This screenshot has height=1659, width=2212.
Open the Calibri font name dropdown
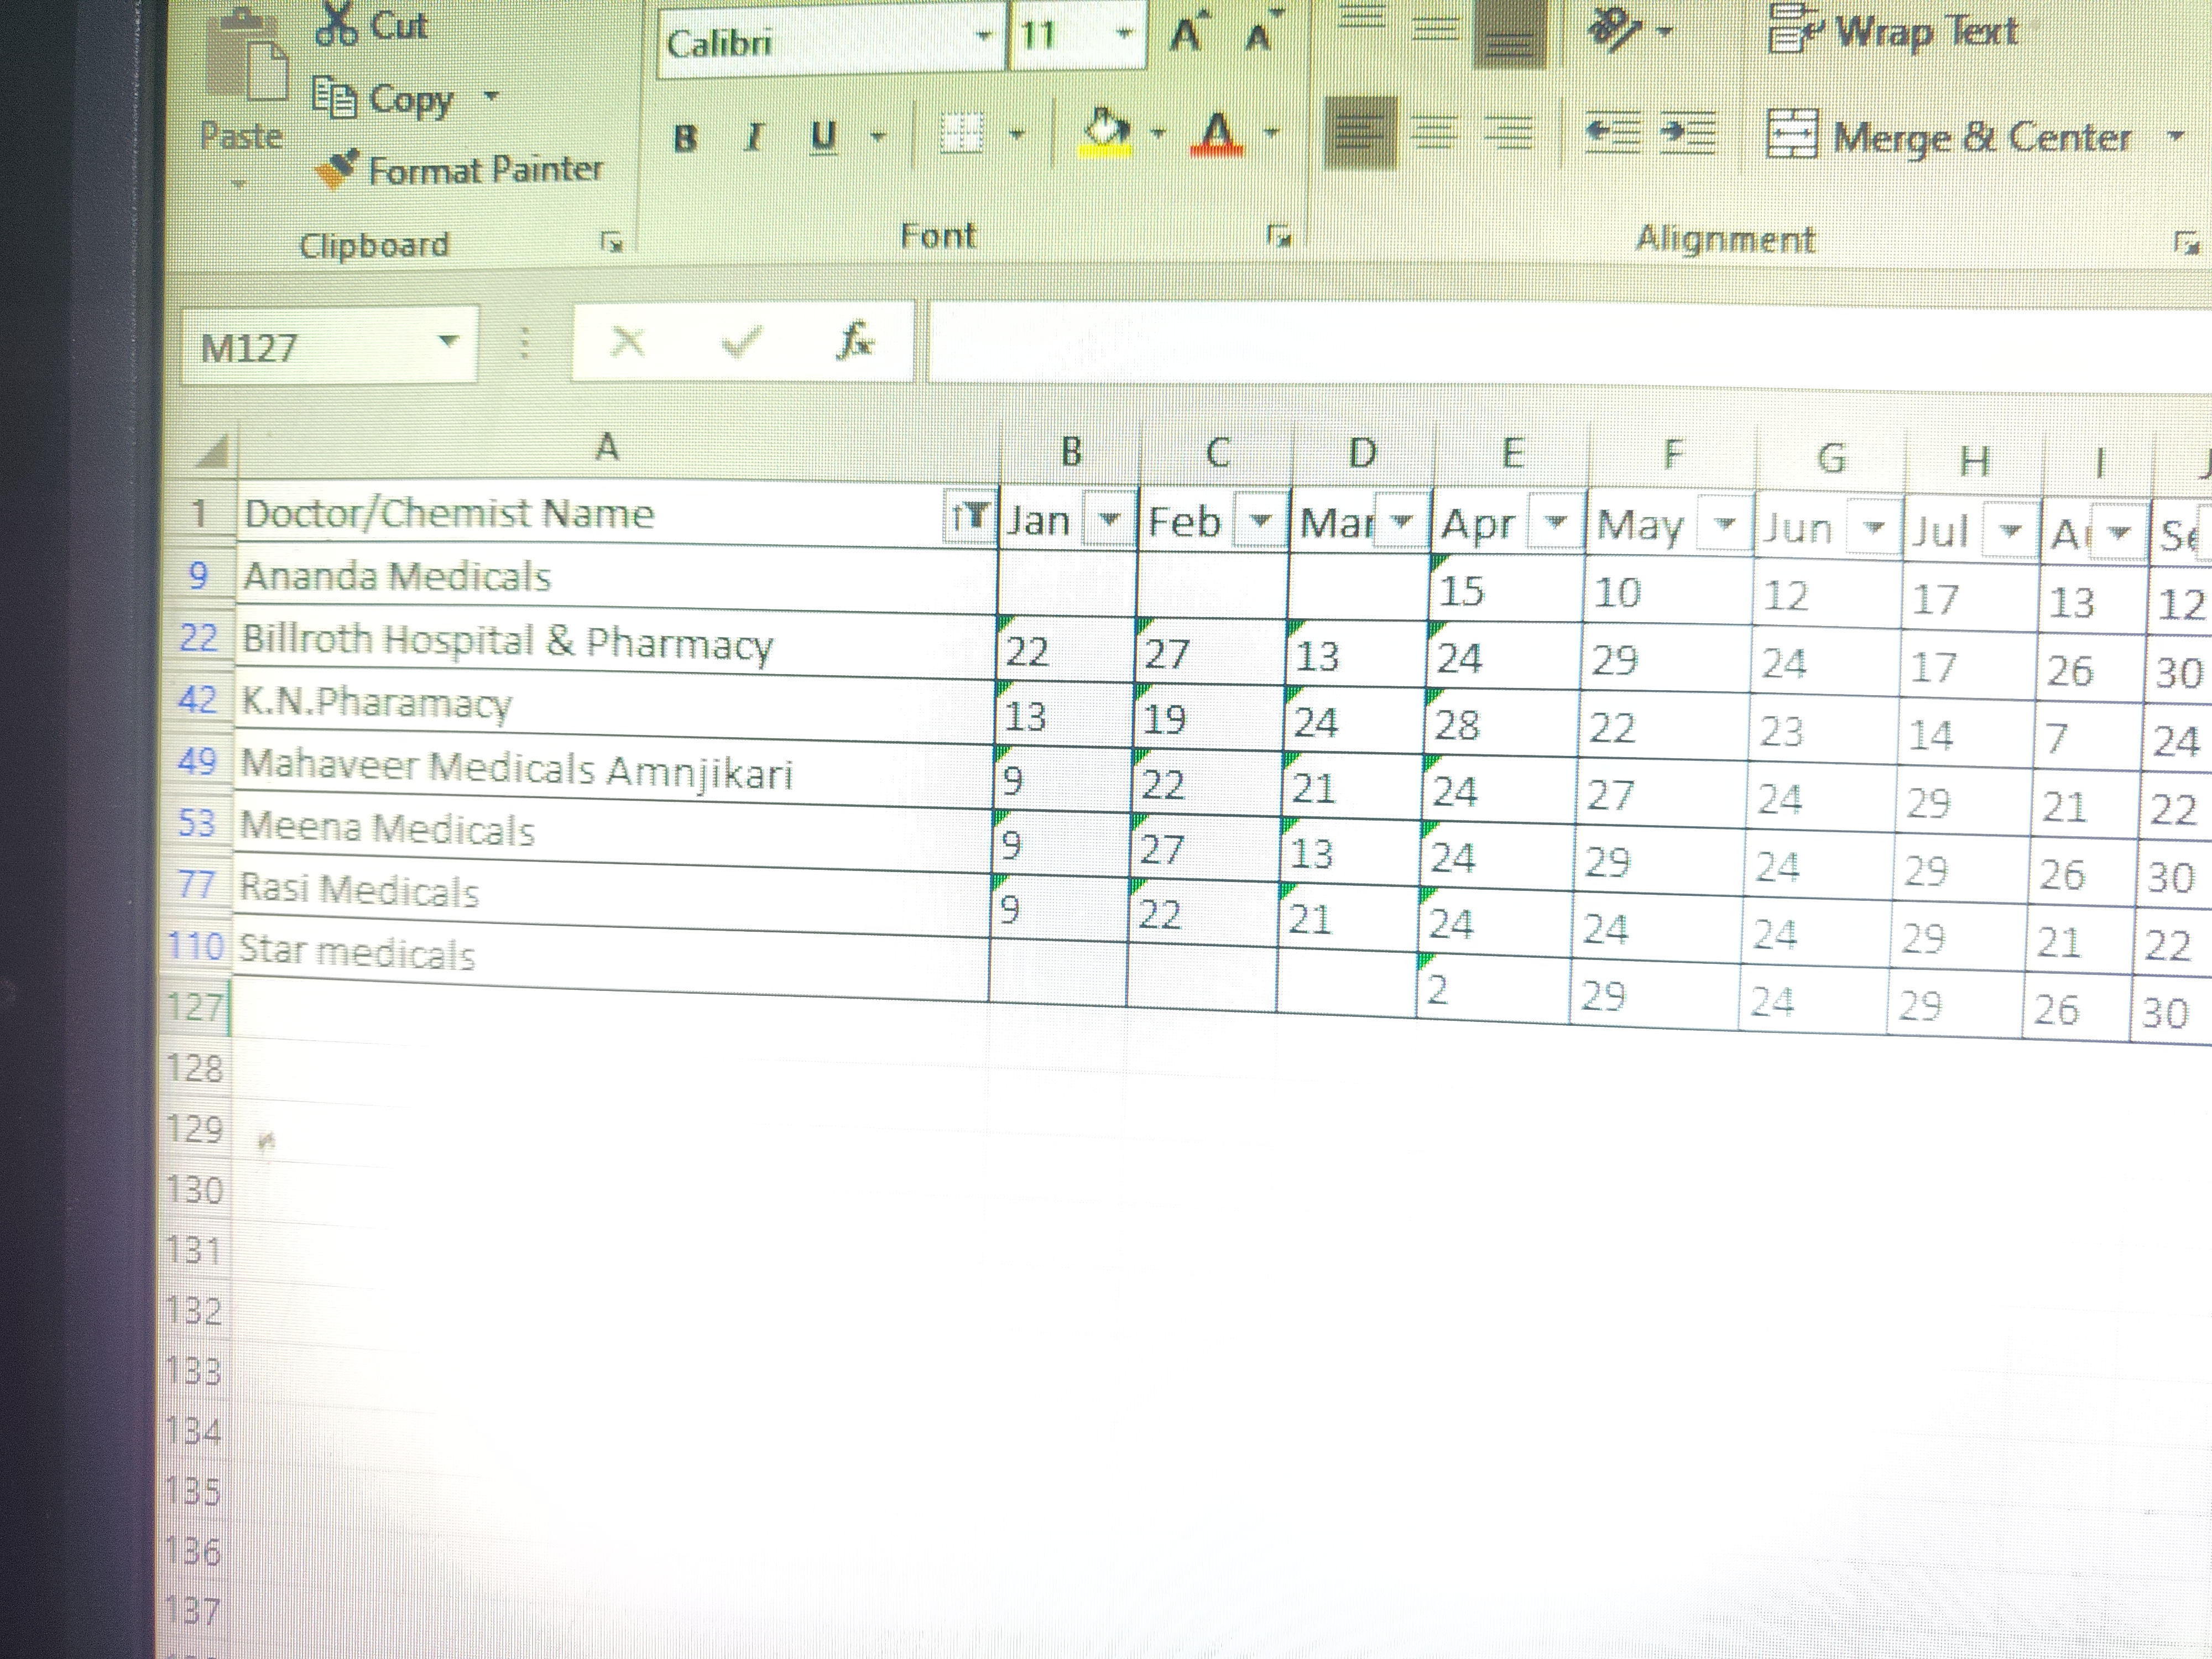[x=984, y=37]
